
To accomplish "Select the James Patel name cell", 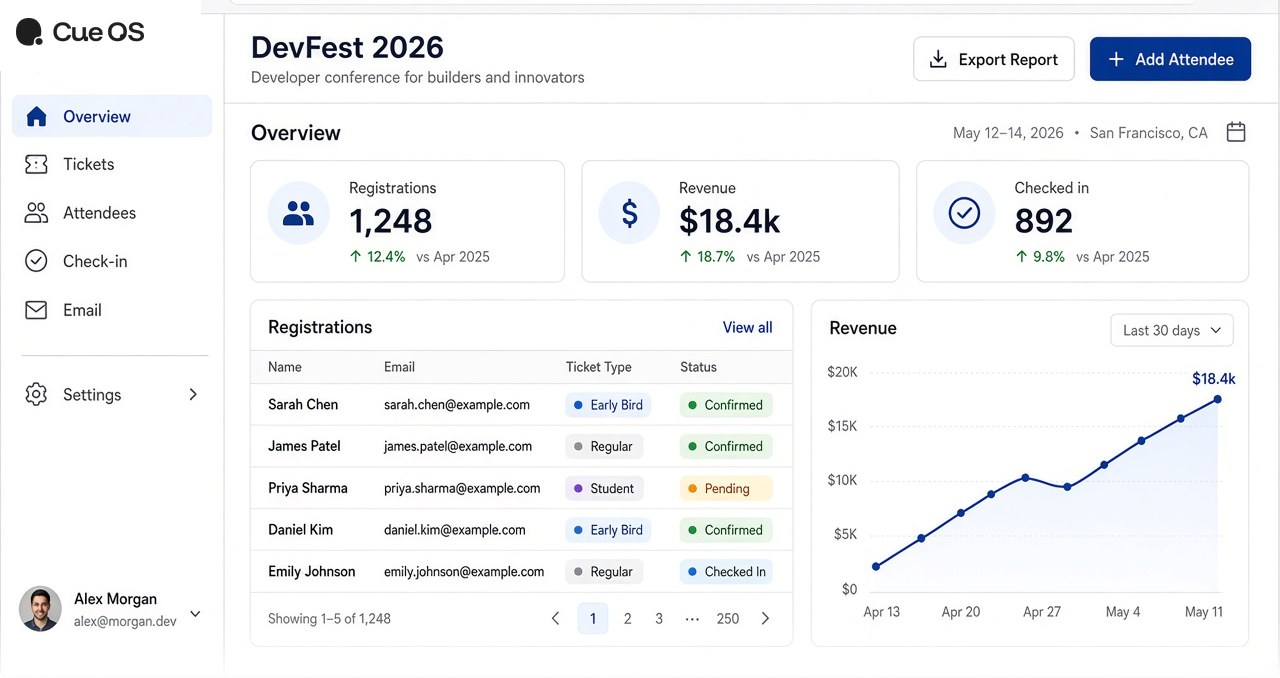I will tap(304, 446).
